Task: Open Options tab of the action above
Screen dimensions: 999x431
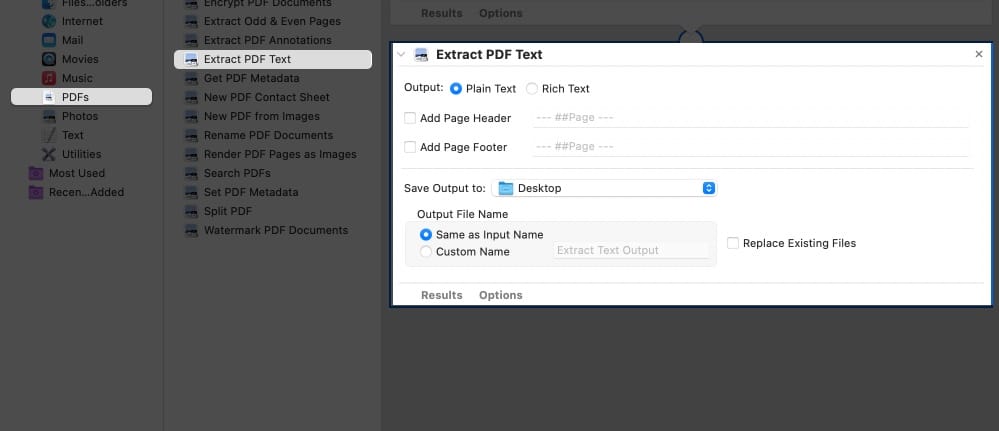Action: click(501, 13)
